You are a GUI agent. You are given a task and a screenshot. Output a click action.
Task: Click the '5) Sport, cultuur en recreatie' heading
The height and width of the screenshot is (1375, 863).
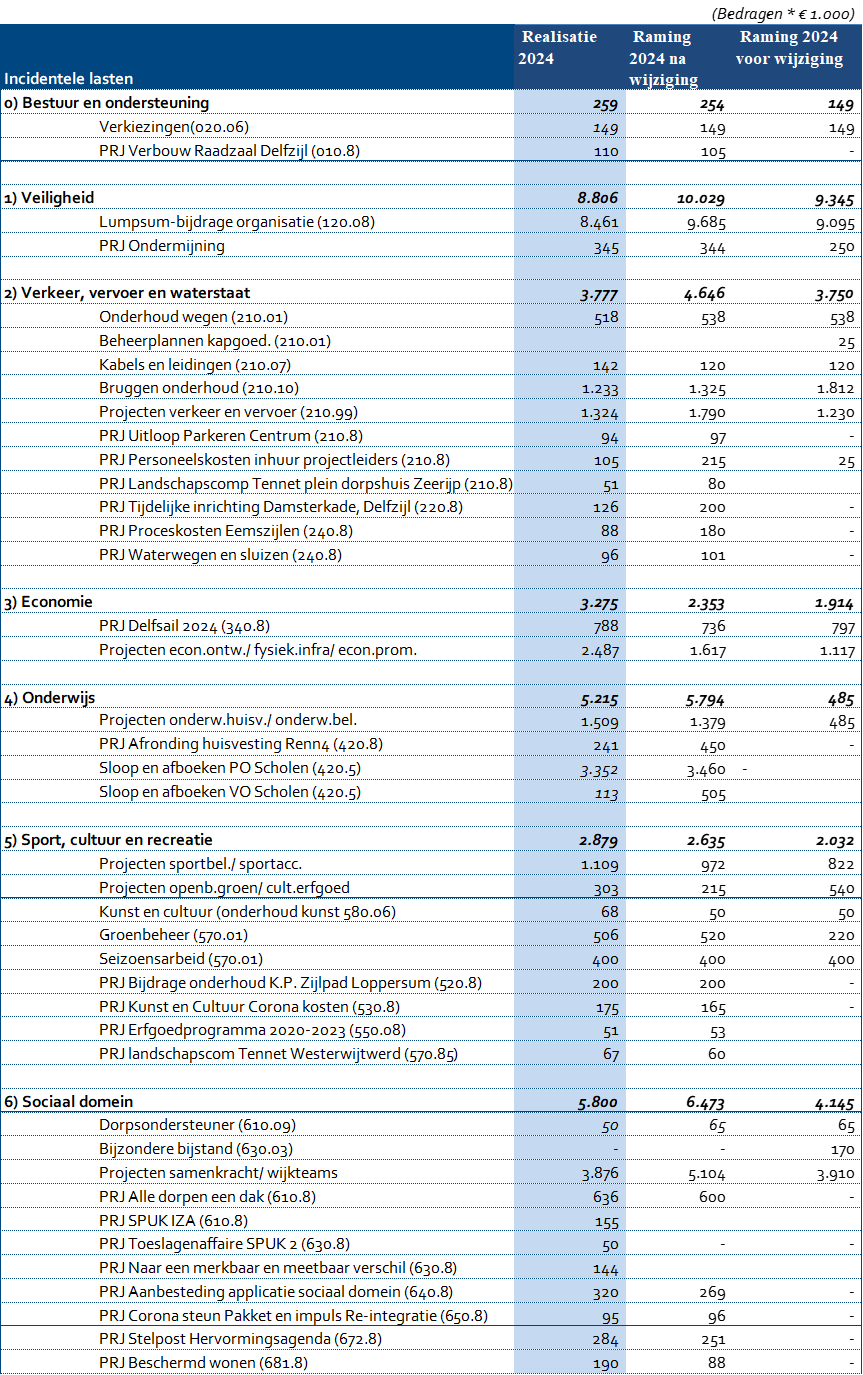108,840
